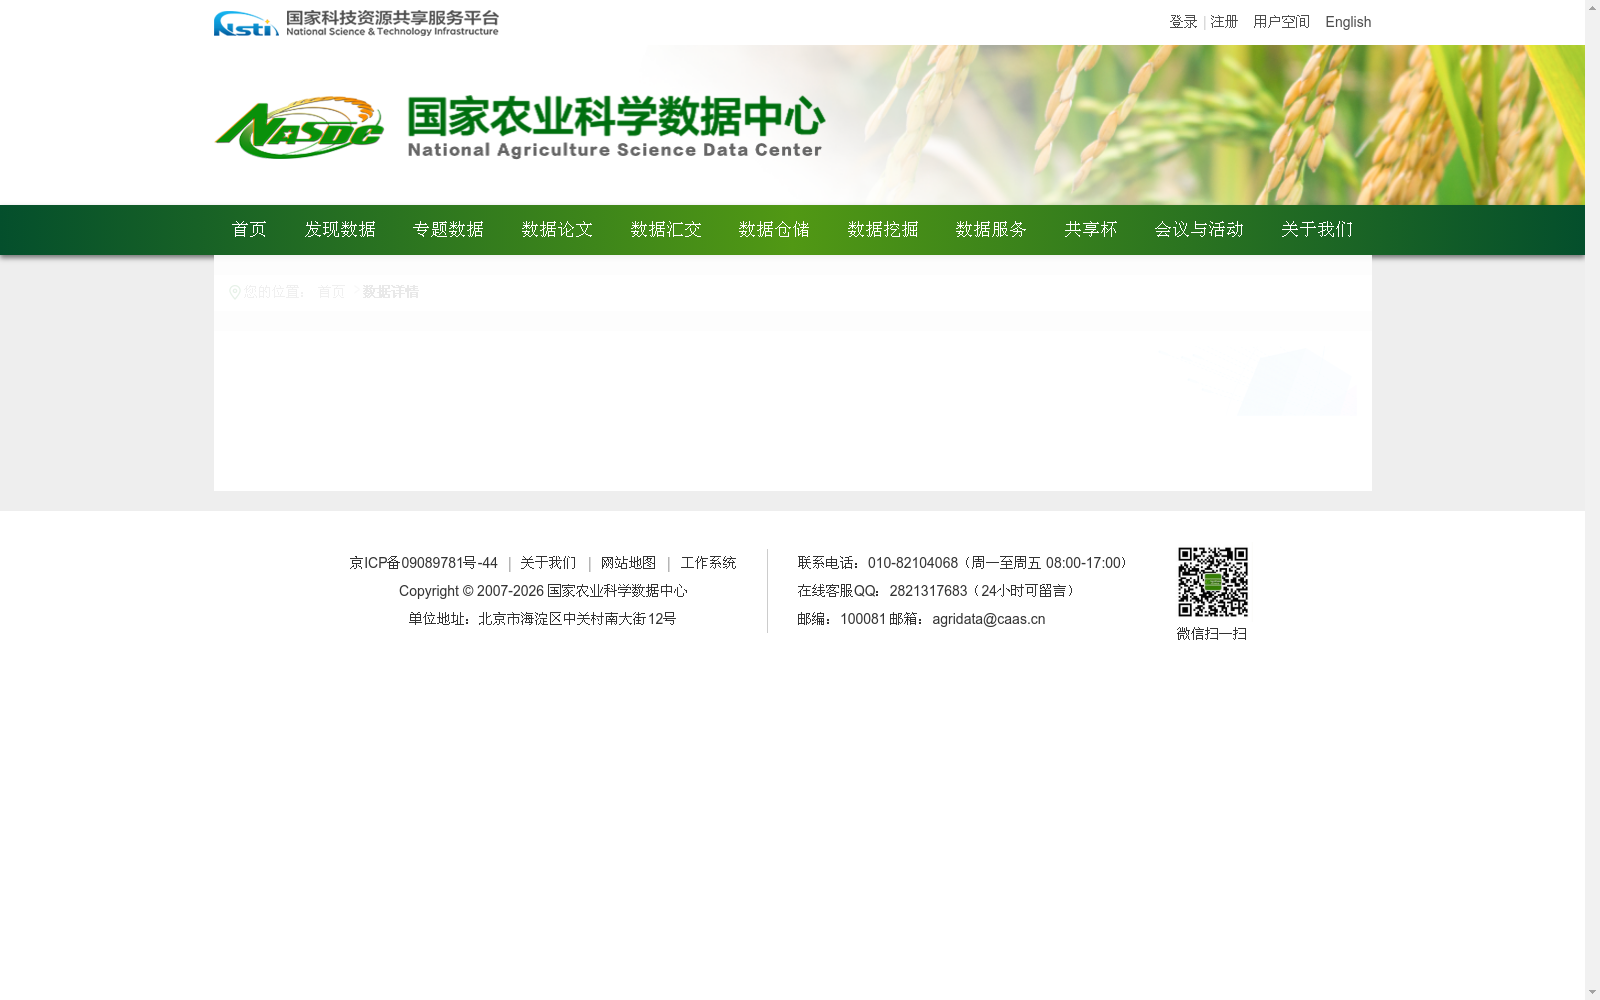Open the 发现数据 menu
The width and height of the screenshot is (1600, 1000).
[x=340, y=230]
